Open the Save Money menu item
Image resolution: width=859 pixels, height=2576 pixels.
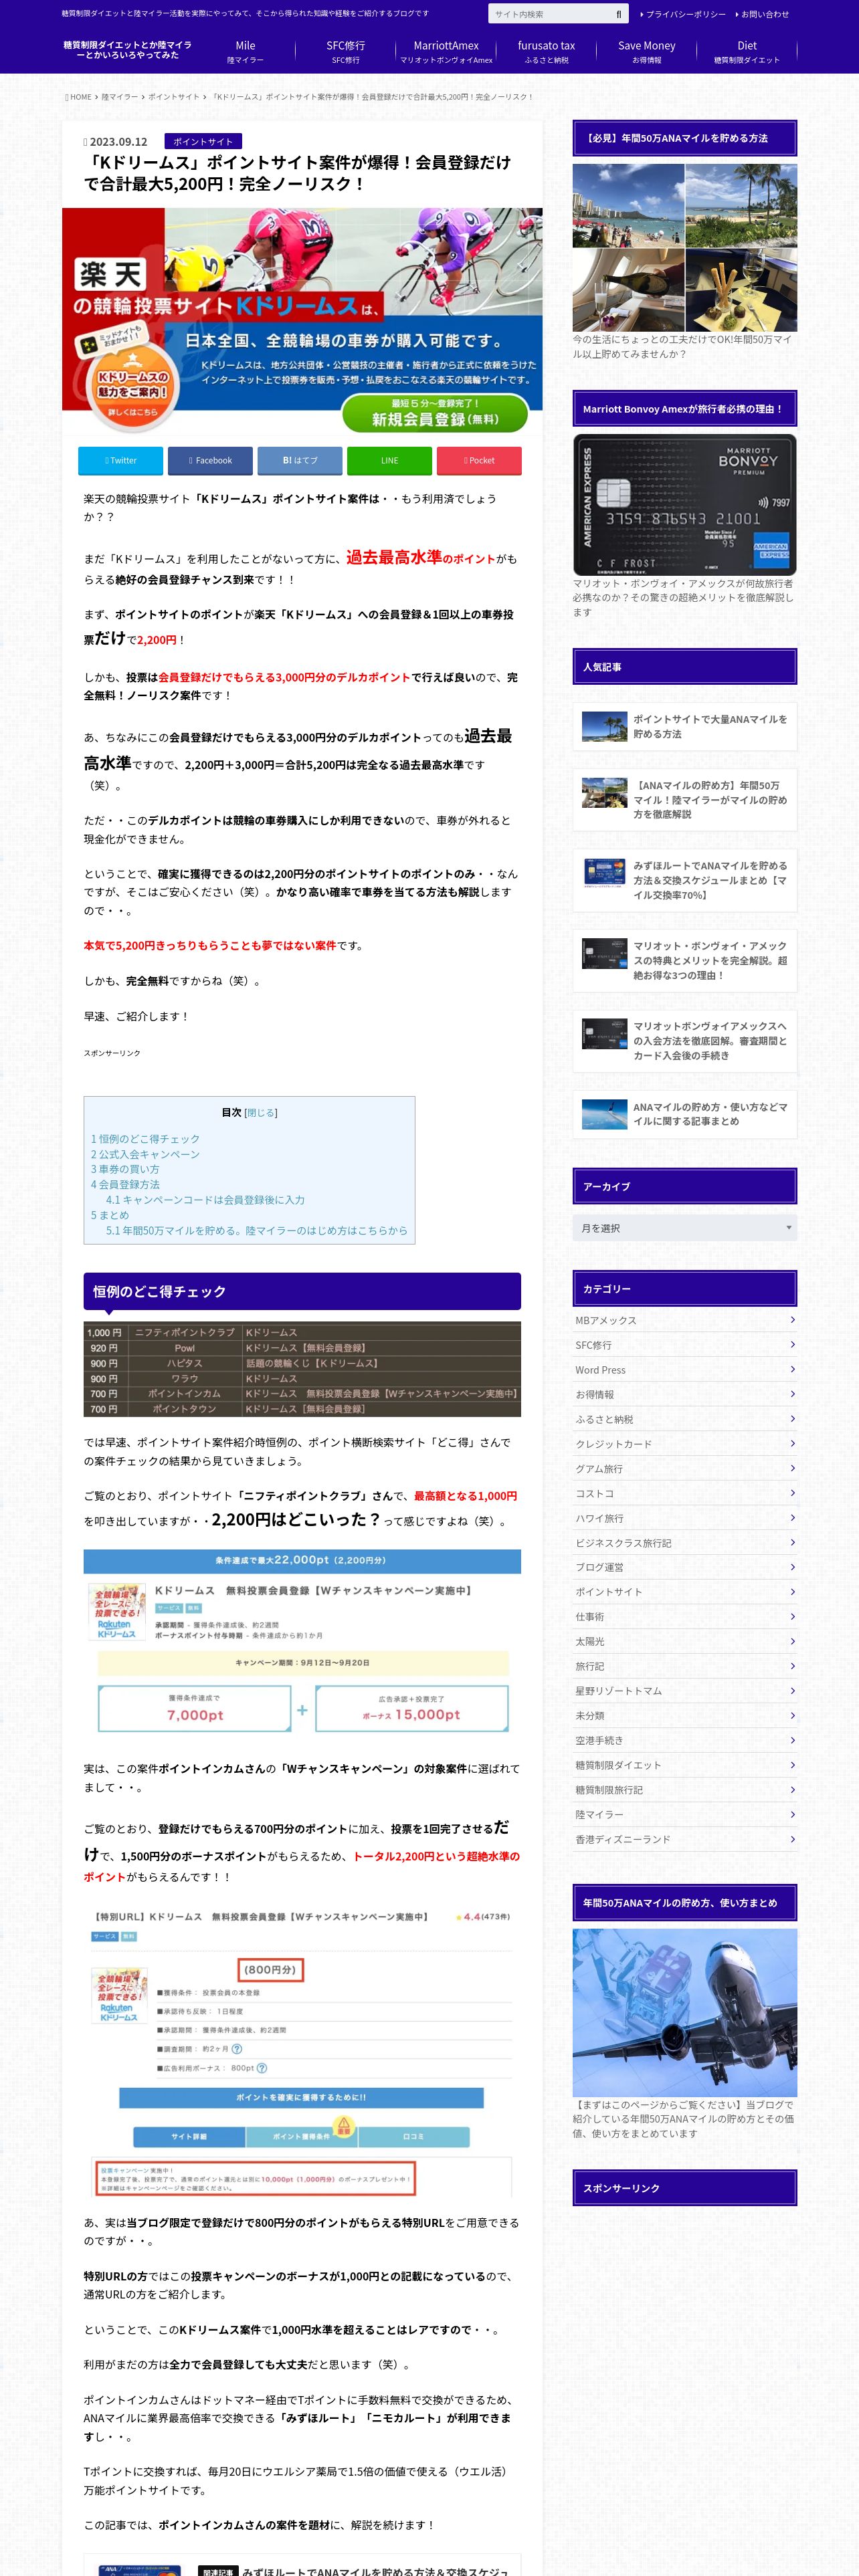pyautogui.click(x=647, y=52)
